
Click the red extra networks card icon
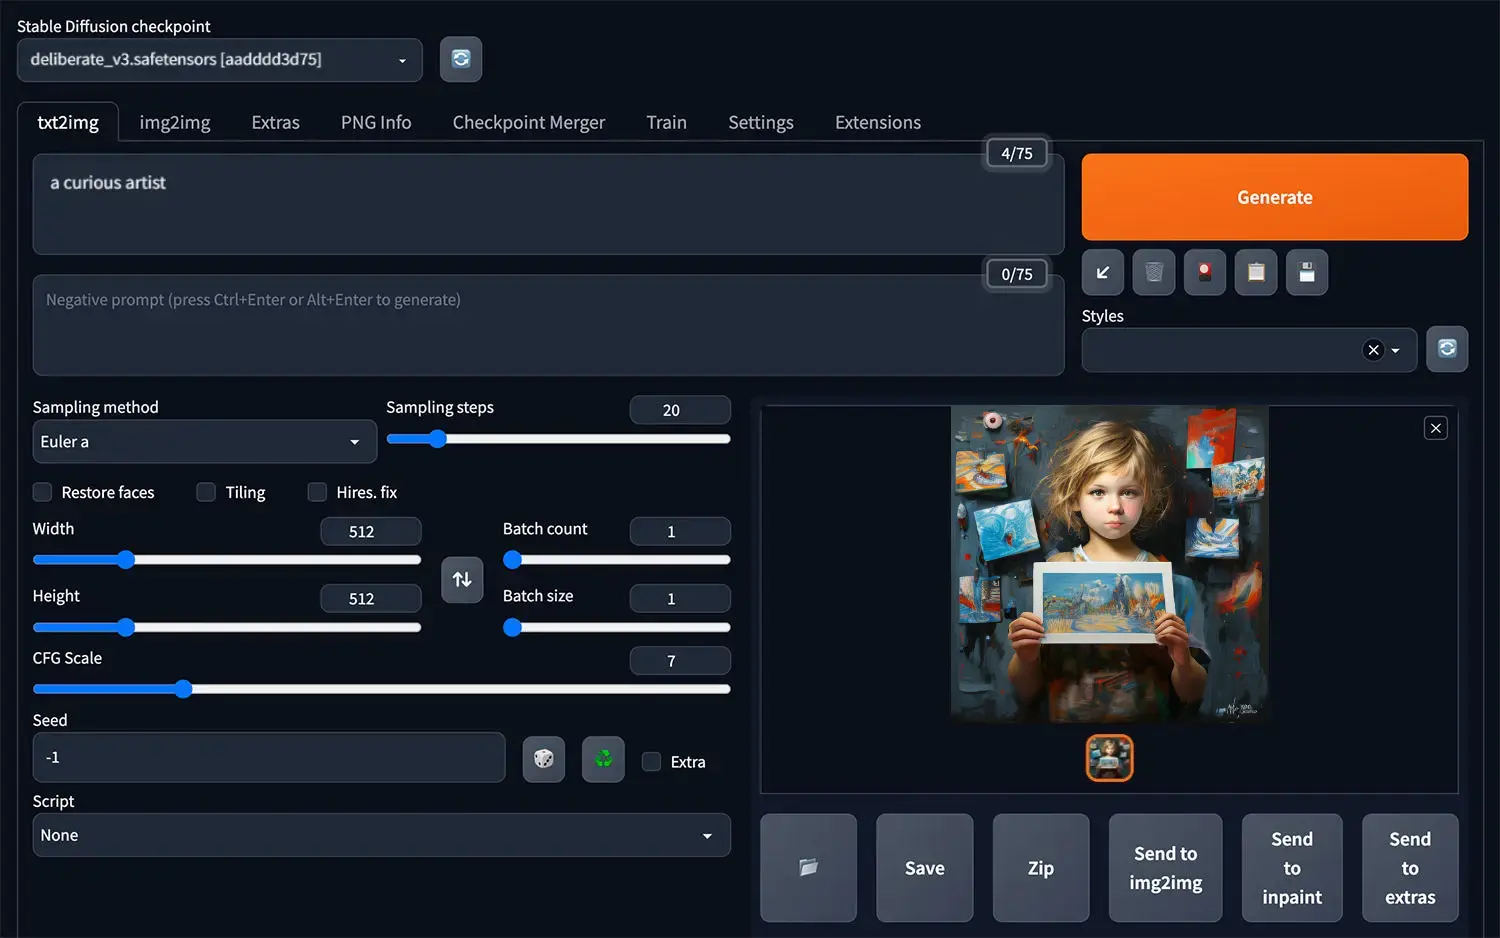1205,272
